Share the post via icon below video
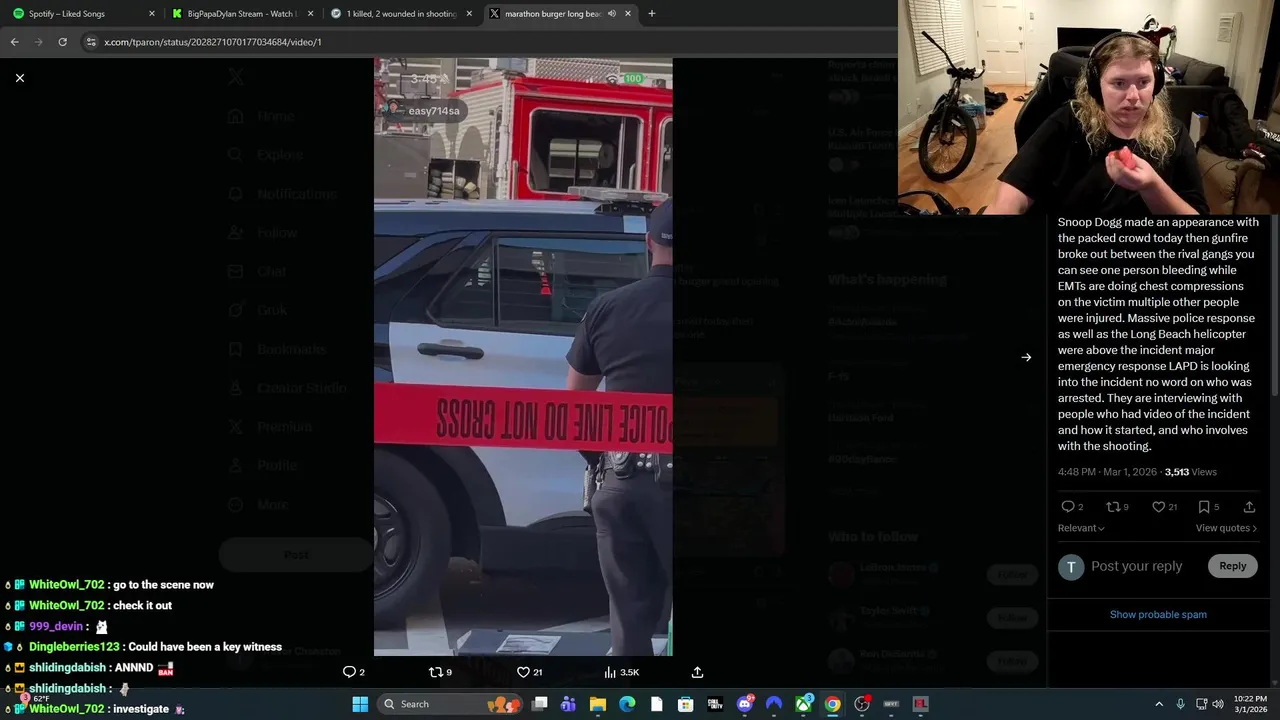1280x720 pixels. 697,672
